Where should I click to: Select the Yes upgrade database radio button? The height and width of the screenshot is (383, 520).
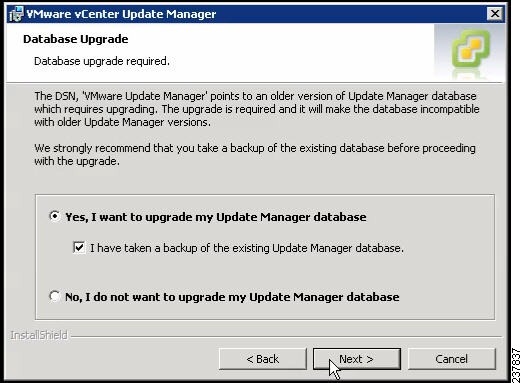tap(54, 216)
